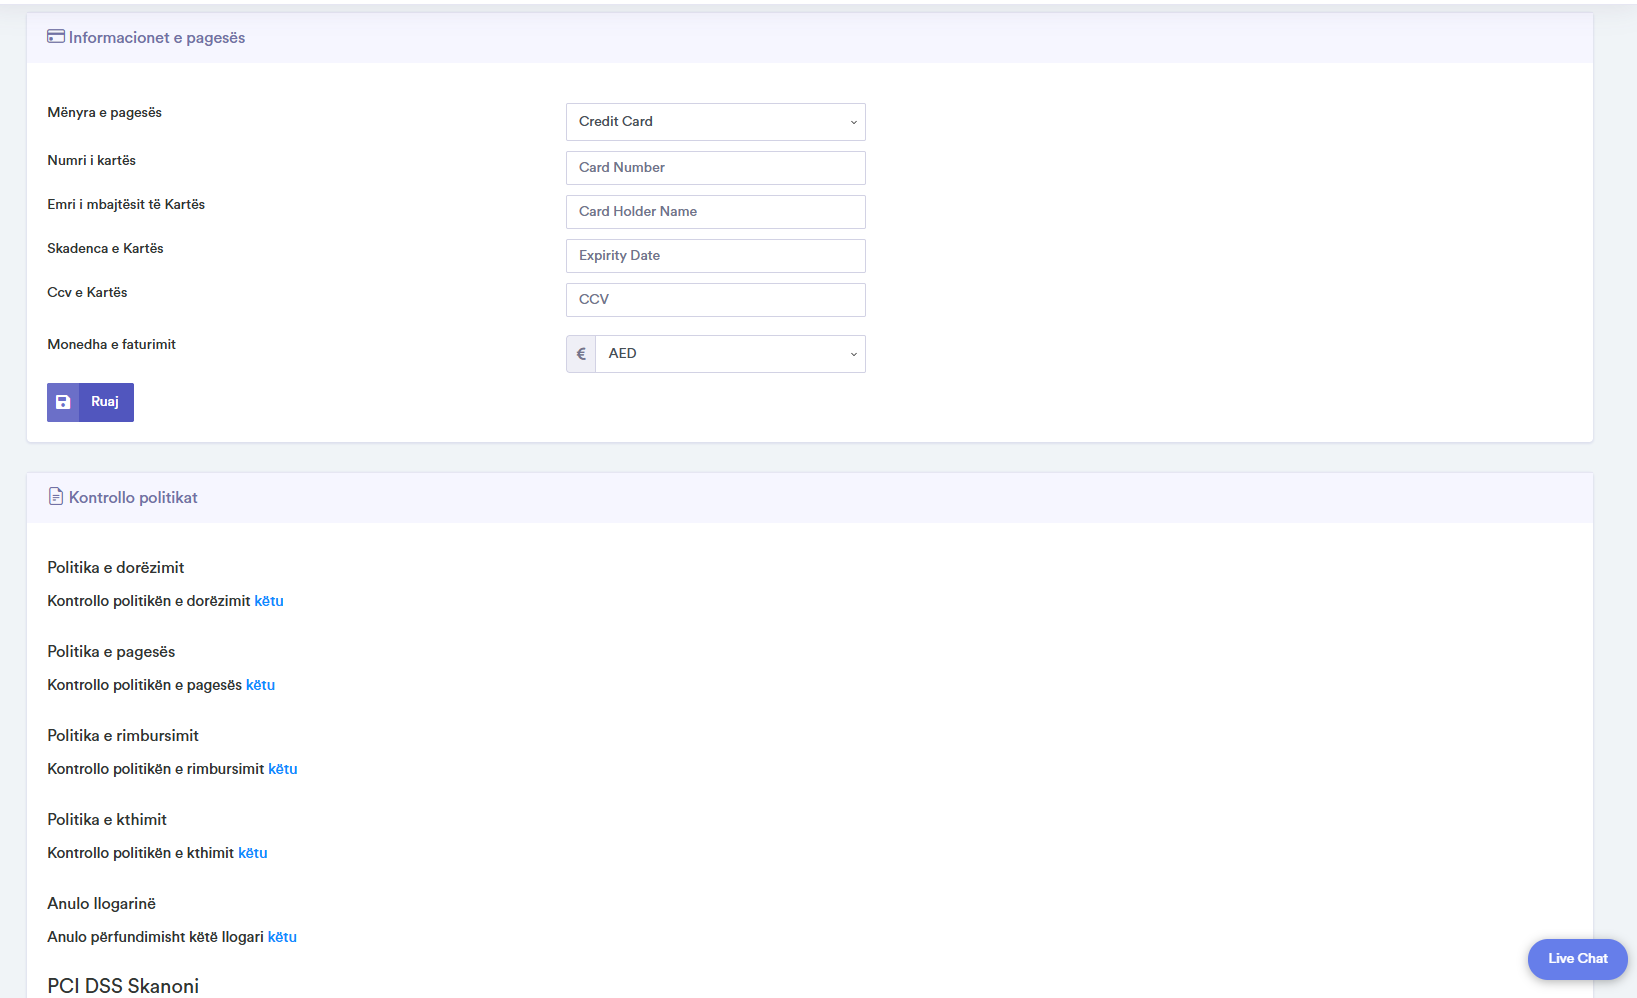The height and width of the screenshot is (998, 1637).
Task: Click the Politika e kthimit heading
Action: (x=107, y=820)
